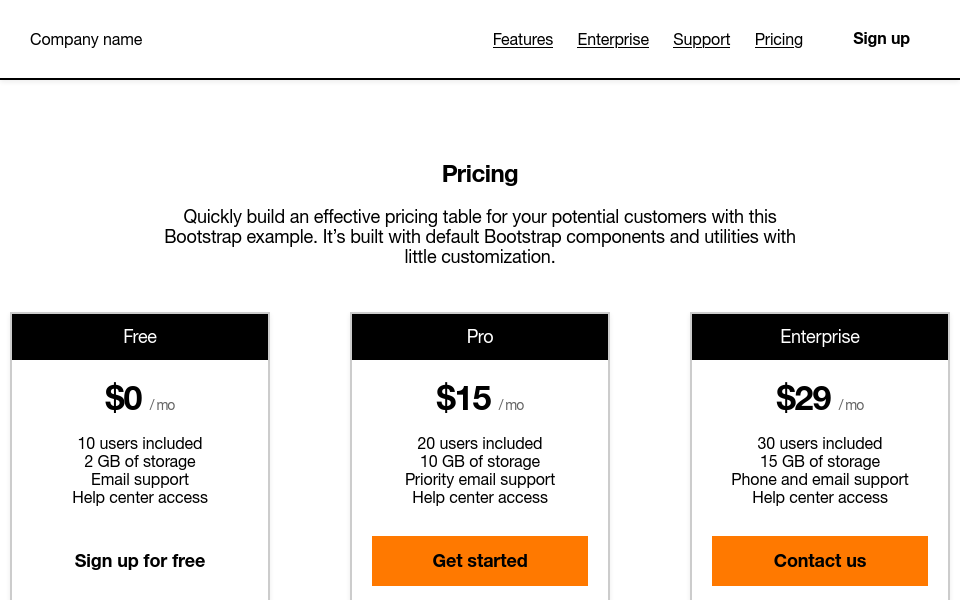Image resolution: width=960 pixels, height=600 pixels.
Task: Click Sign up for free on the Free plan
Action: (x=139, y=560)
